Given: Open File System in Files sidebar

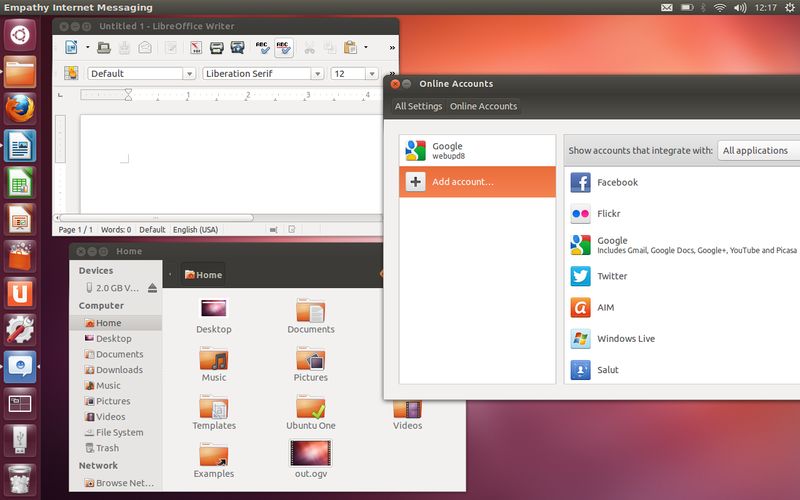Looking at the screenshot, I should (x=116, y=433).
